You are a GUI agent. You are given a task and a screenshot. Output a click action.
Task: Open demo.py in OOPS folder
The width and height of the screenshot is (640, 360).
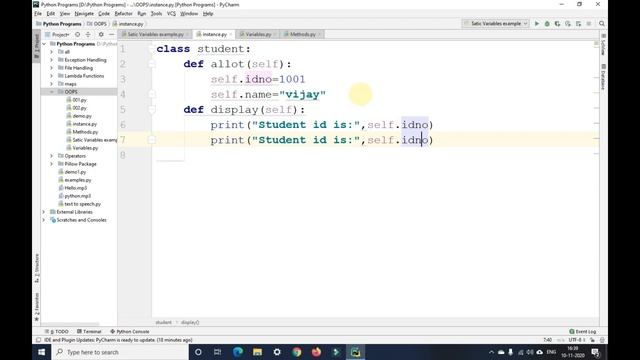82,116
